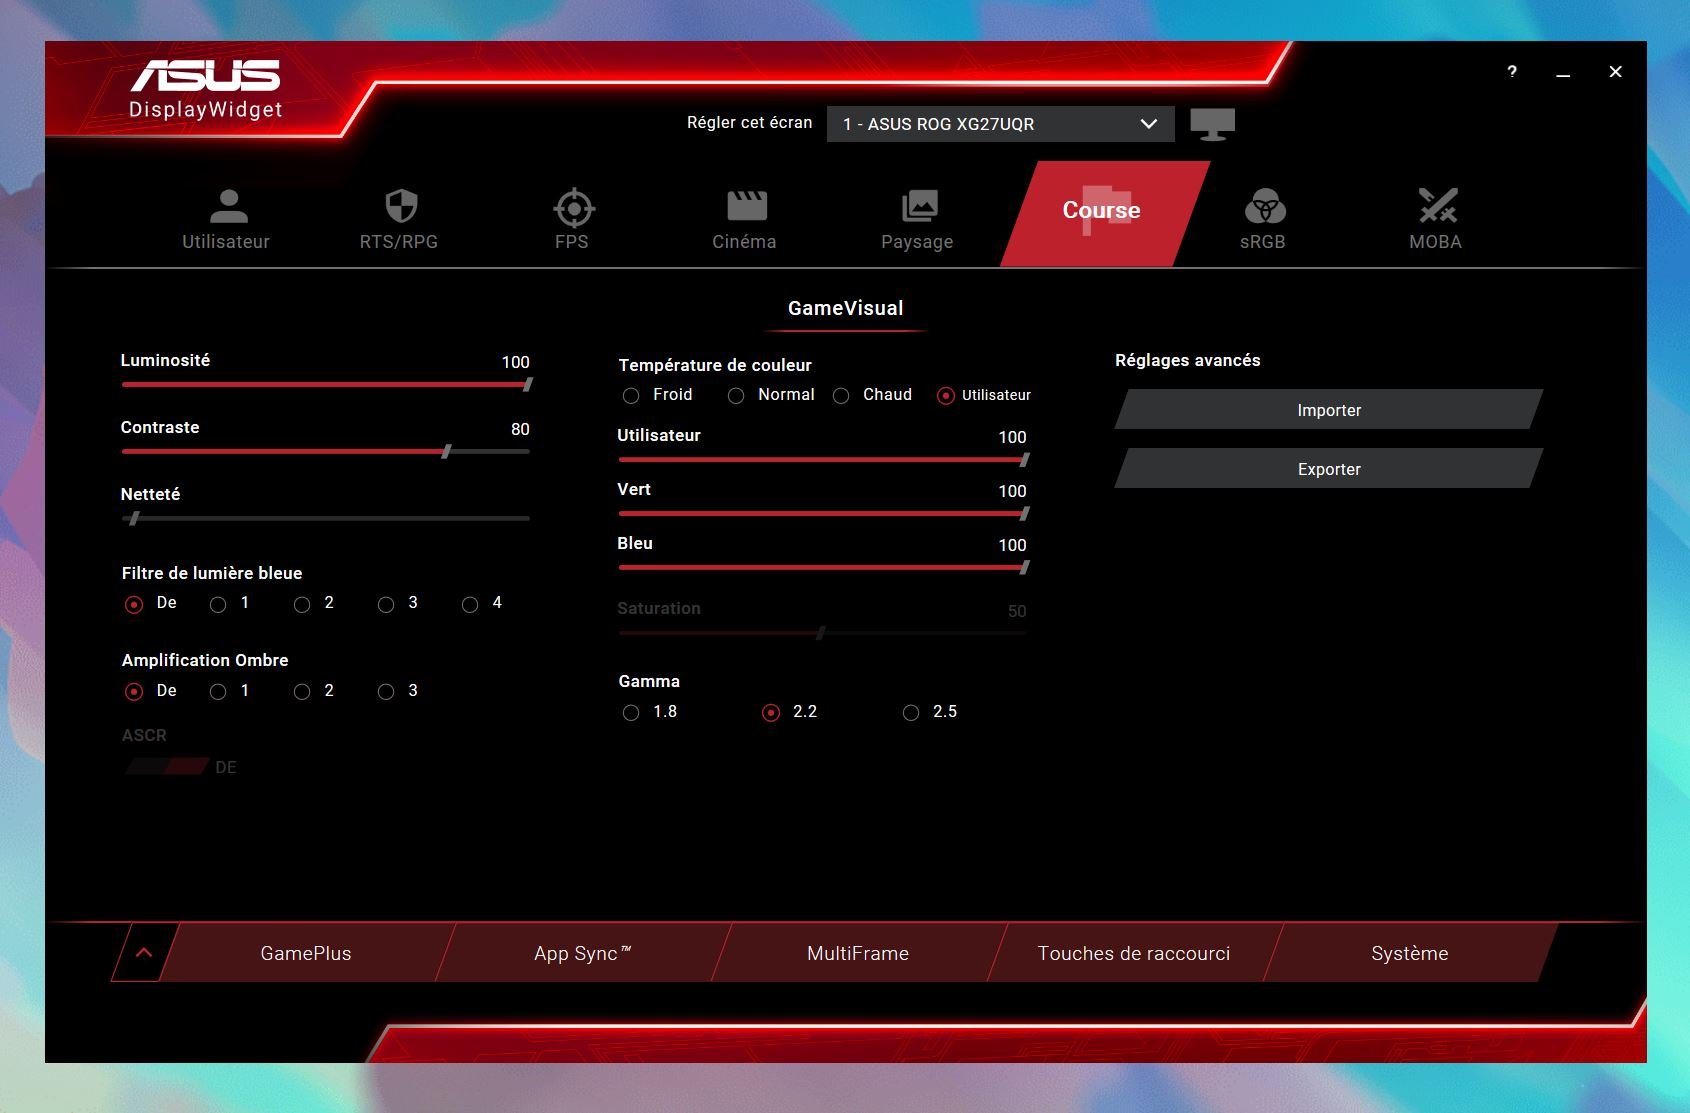Select Utilisateur color temperature option
Image resolution: width=1690 pixels, height=1113 pixels.
coord(946,396)
